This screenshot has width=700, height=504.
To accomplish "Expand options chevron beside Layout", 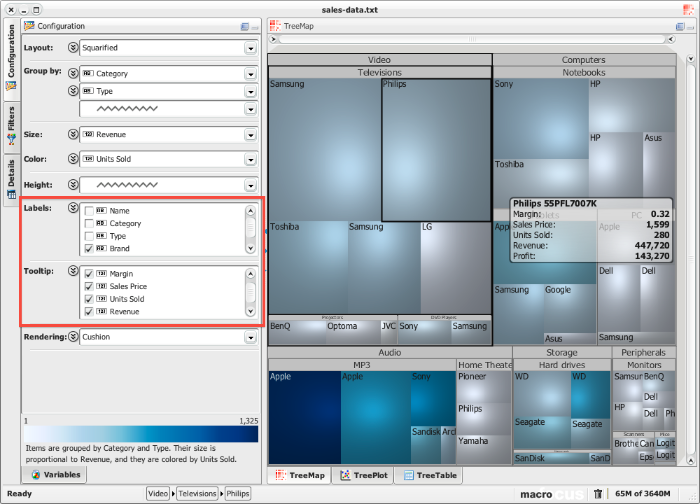I will tap(72, 48).
